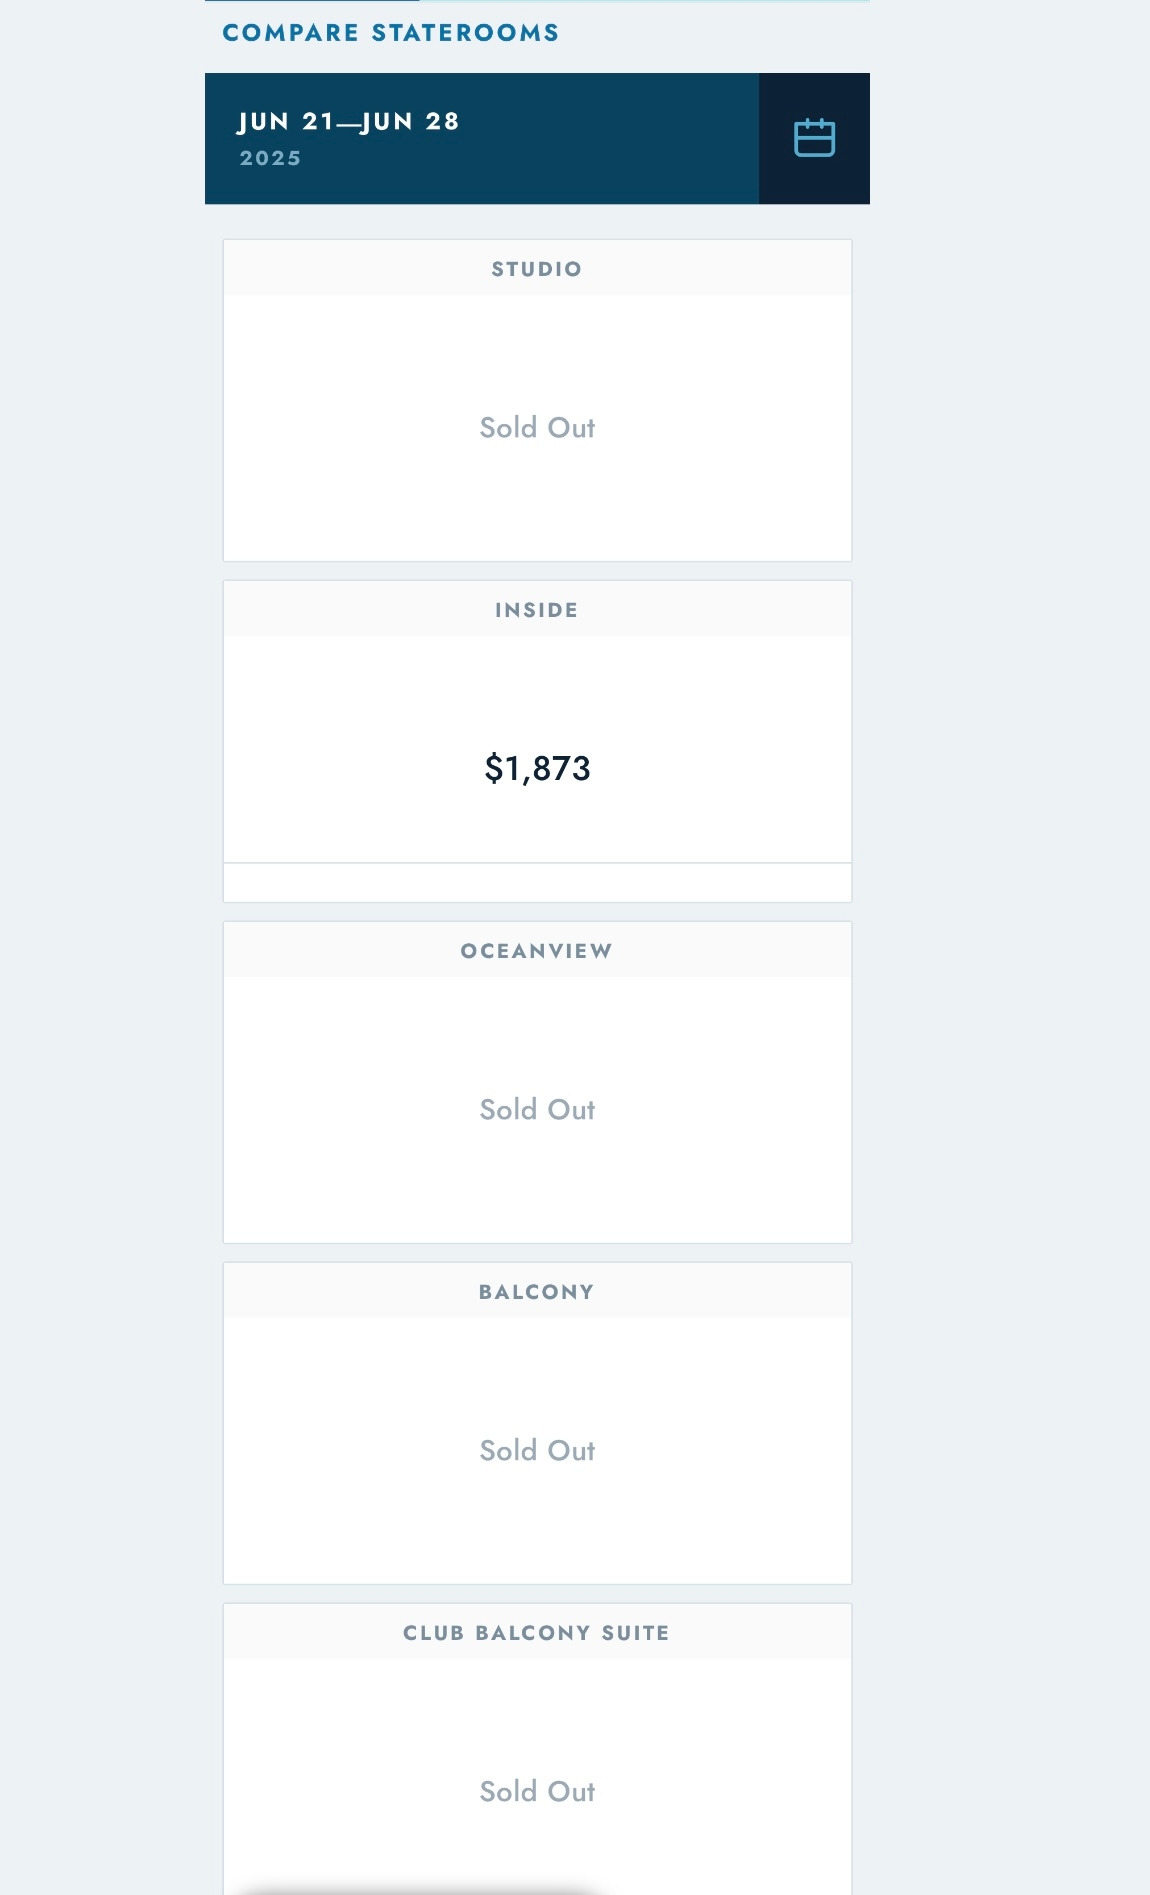The image size is (1150, 1895).
Task: Click the Balcony stateroom header
Action: click(537, 1292)
